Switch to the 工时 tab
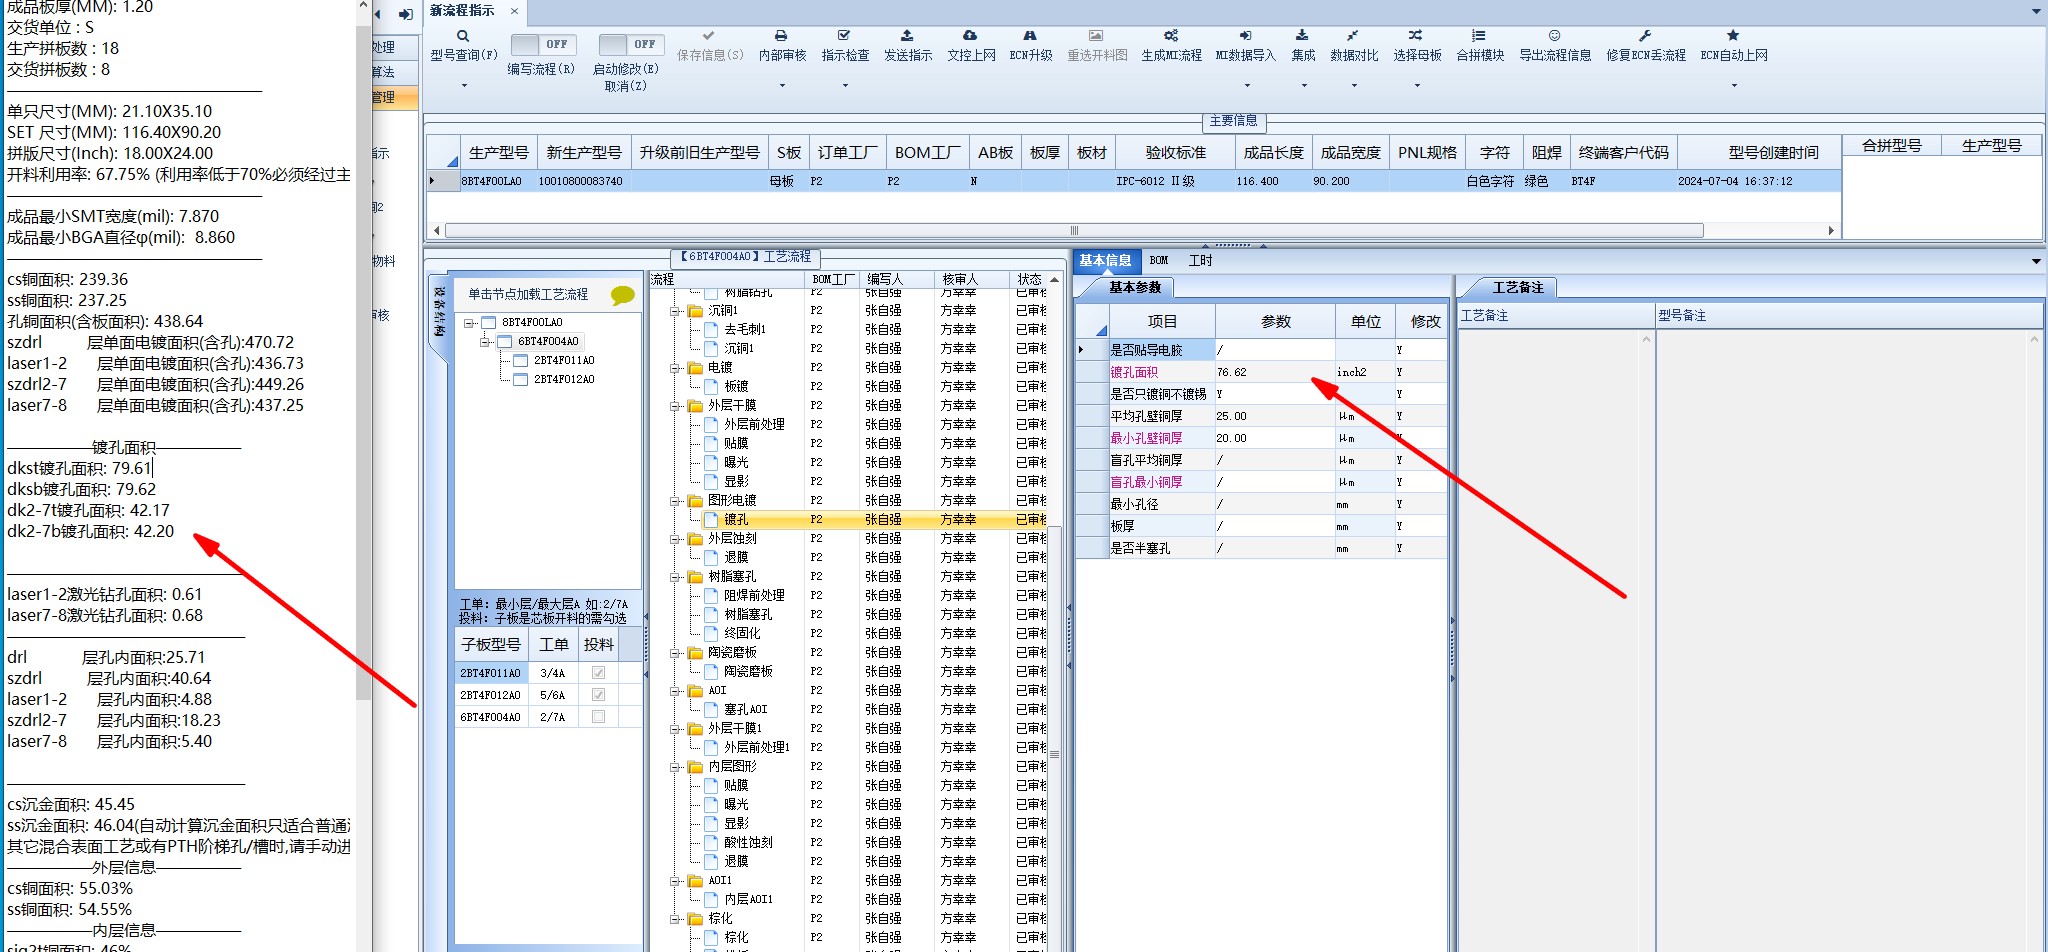Screen dimensions: 2048x952 [x=1200, y=260]
